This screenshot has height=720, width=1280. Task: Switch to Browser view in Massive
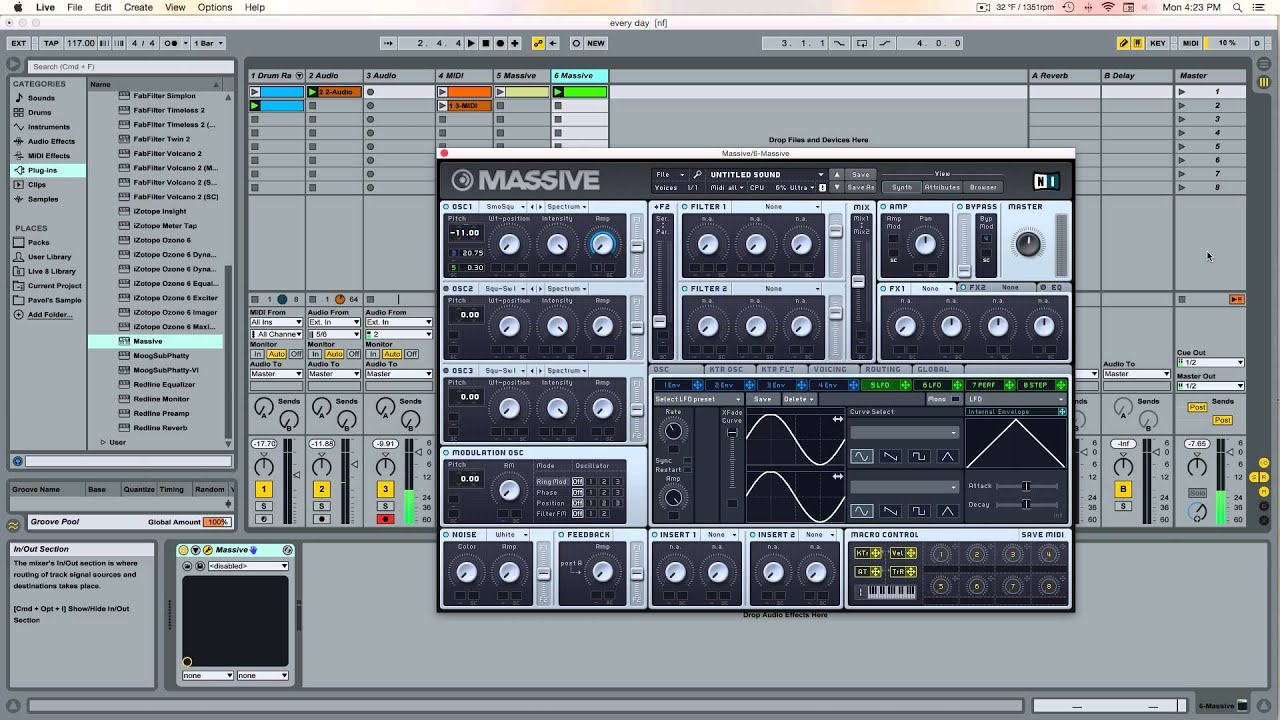point(983,187)
